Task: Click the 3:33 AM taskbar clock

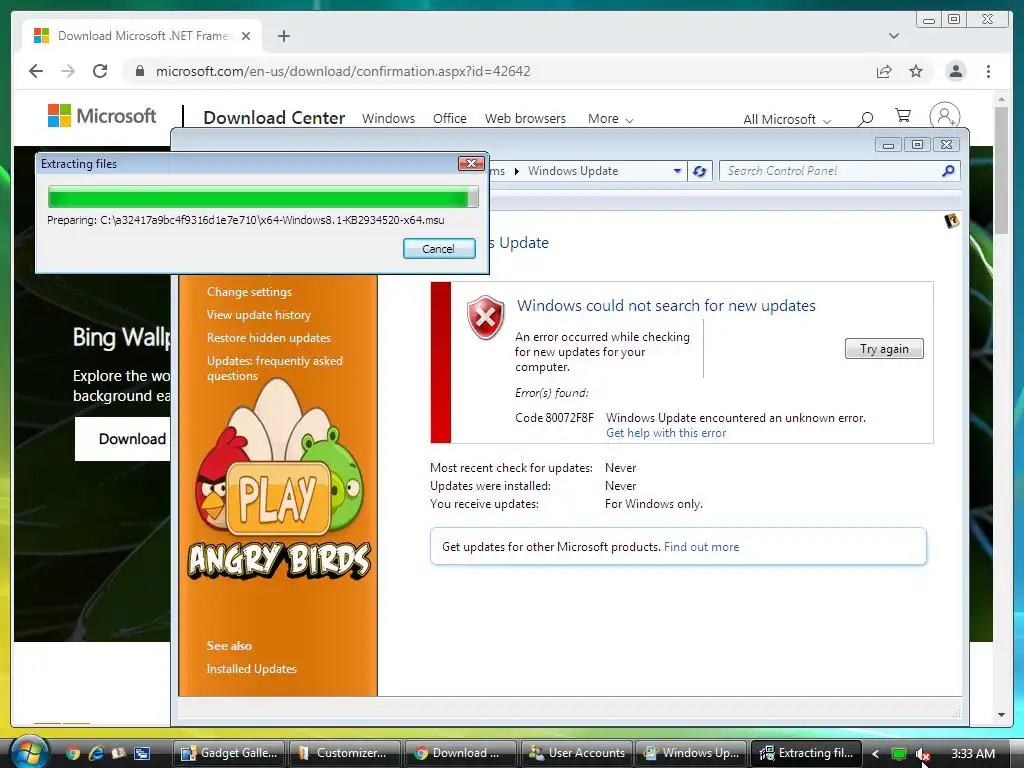Action: coord(972,754)
